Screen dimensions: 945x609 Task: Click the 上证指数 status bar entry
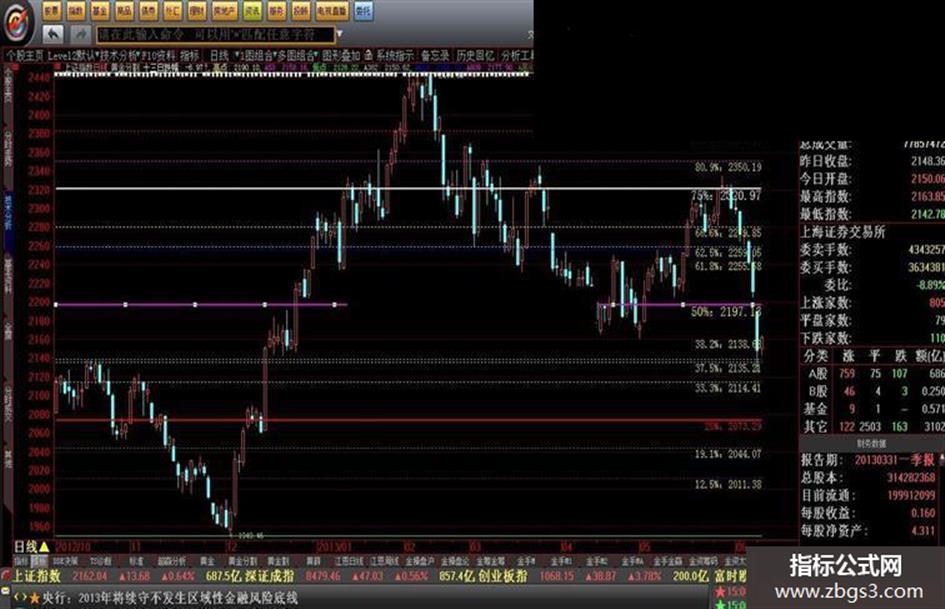(x=37, y=576)
